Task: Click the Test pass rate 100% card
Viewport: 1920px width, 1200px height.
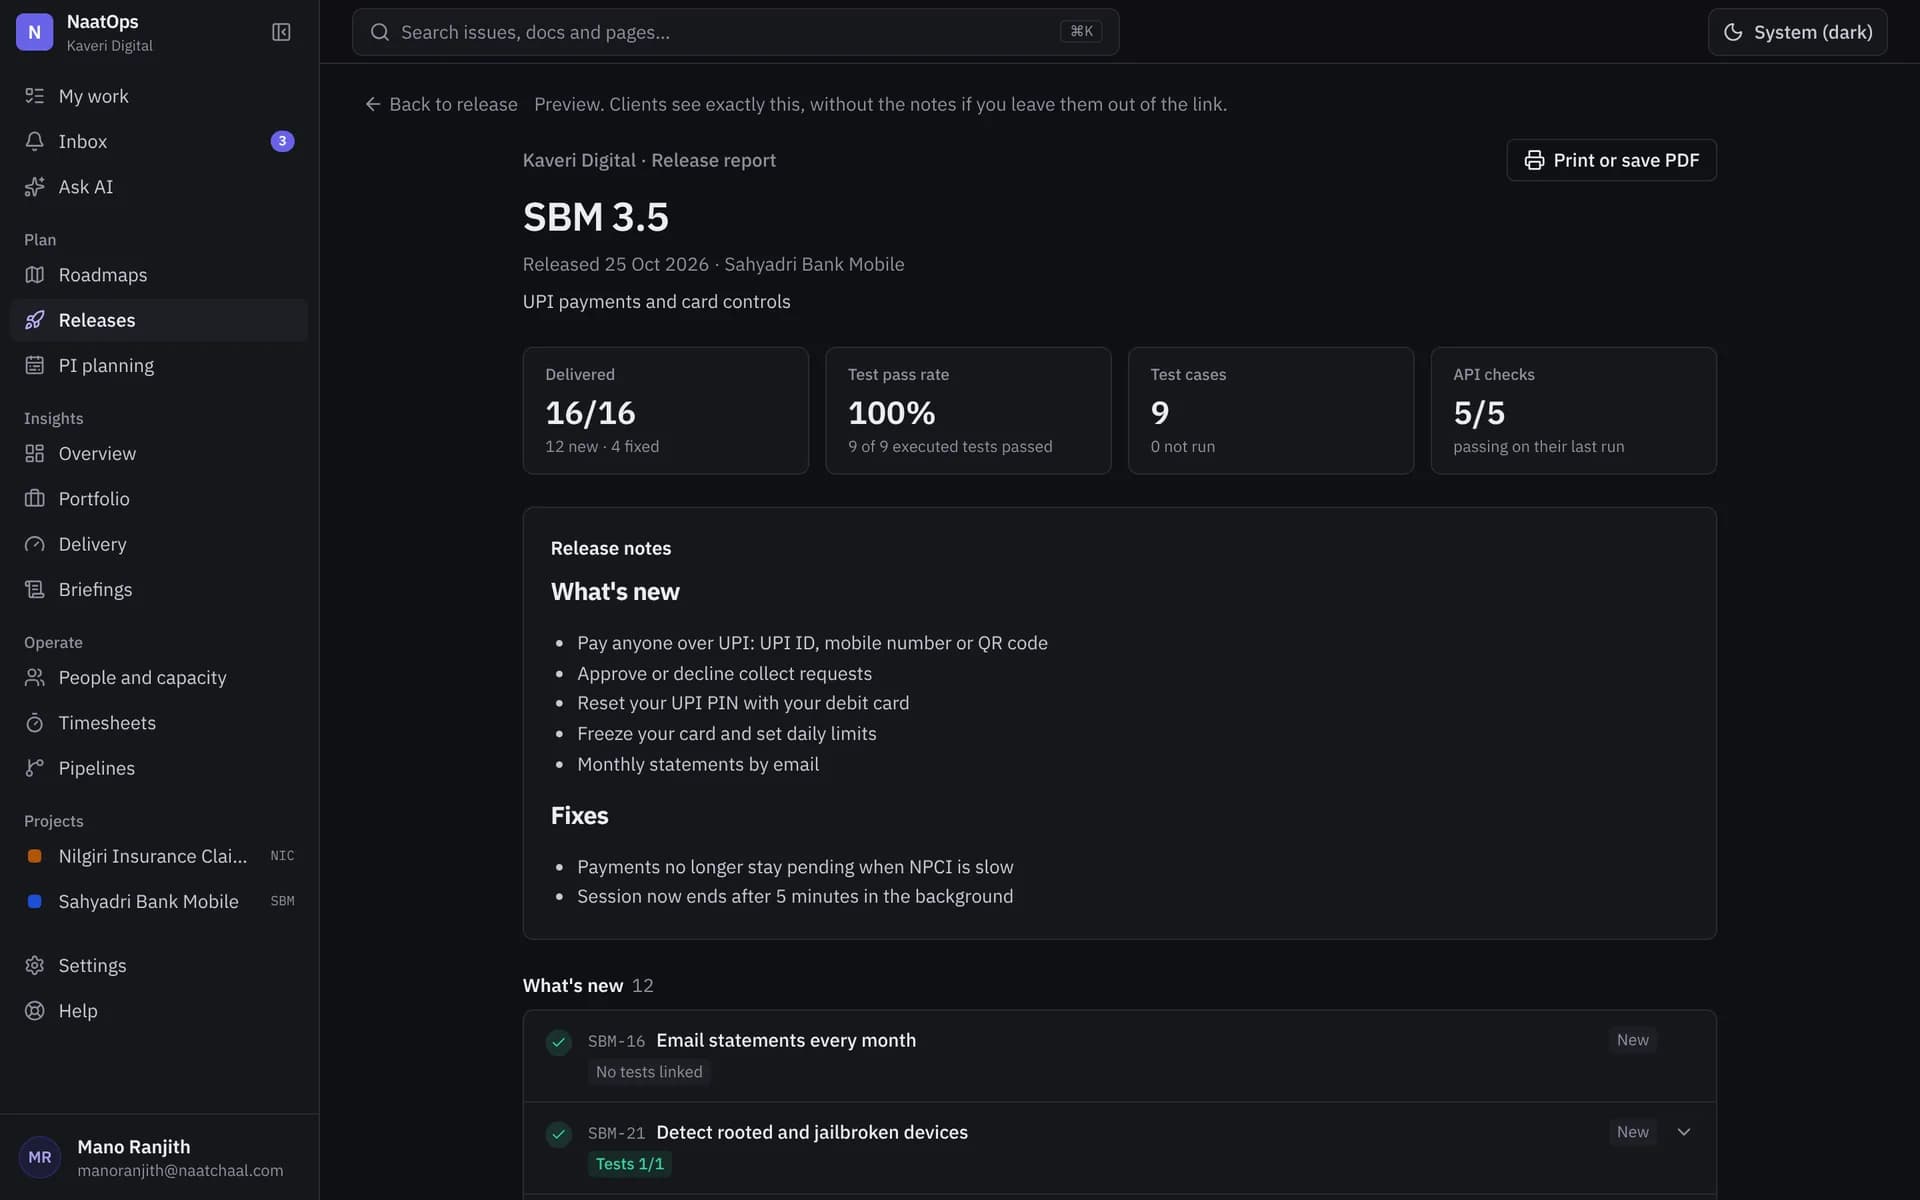Action: tap(968, 410)
